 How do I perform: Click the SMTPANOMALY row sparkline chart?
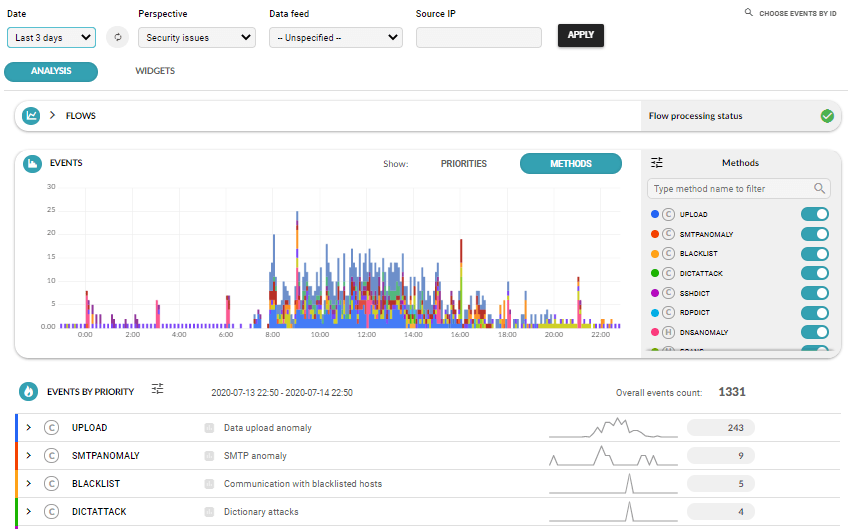click(613, 455)
